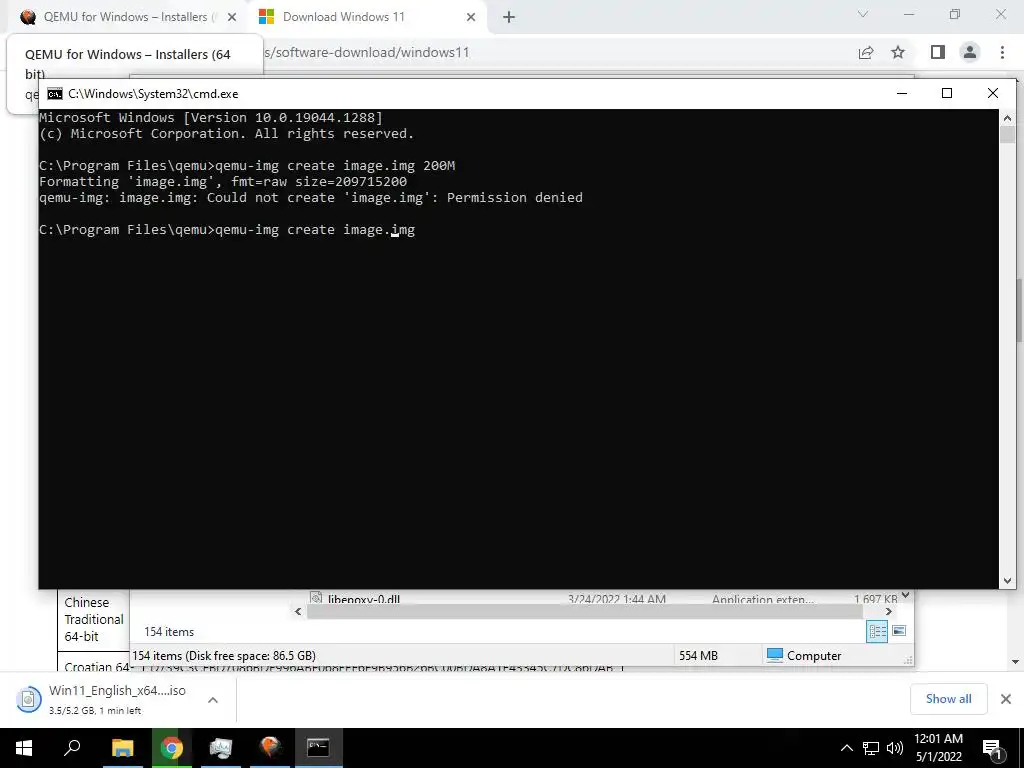
Task: Open network status tray icon
Action: tap(871, 748)
